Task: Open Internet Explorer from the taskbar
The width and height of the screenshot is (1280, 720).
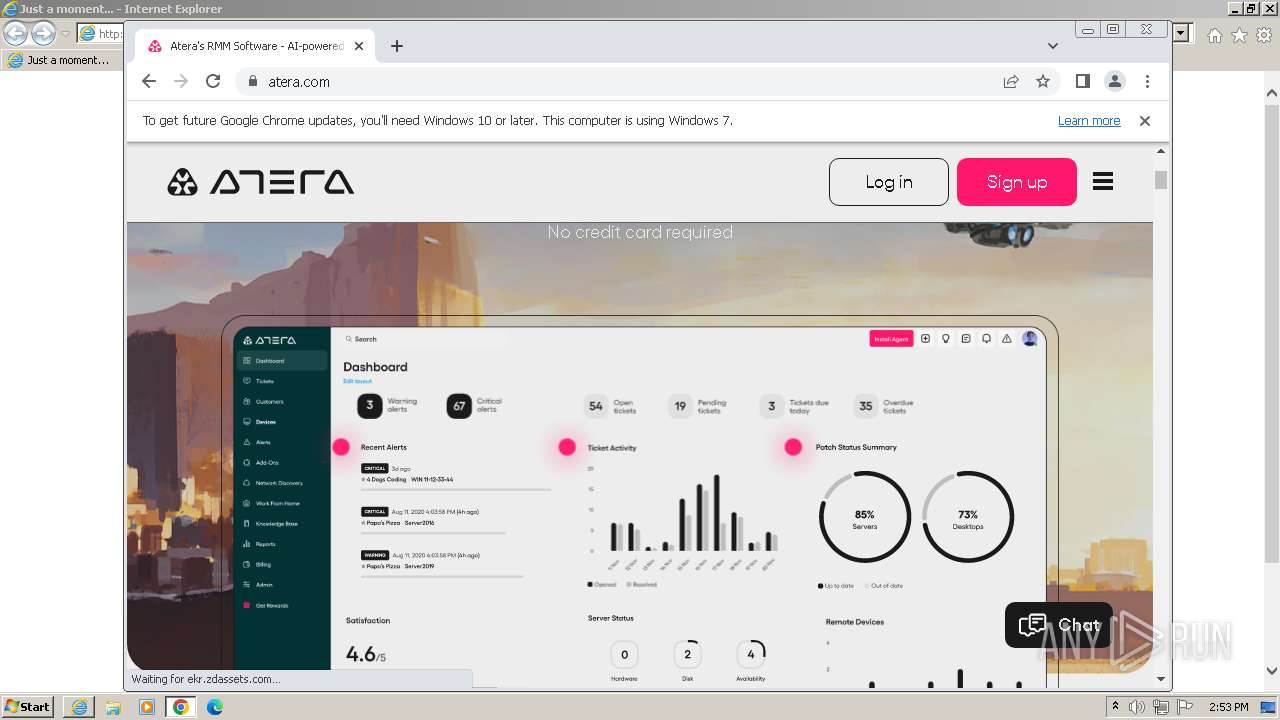Action: coord(79,707)
